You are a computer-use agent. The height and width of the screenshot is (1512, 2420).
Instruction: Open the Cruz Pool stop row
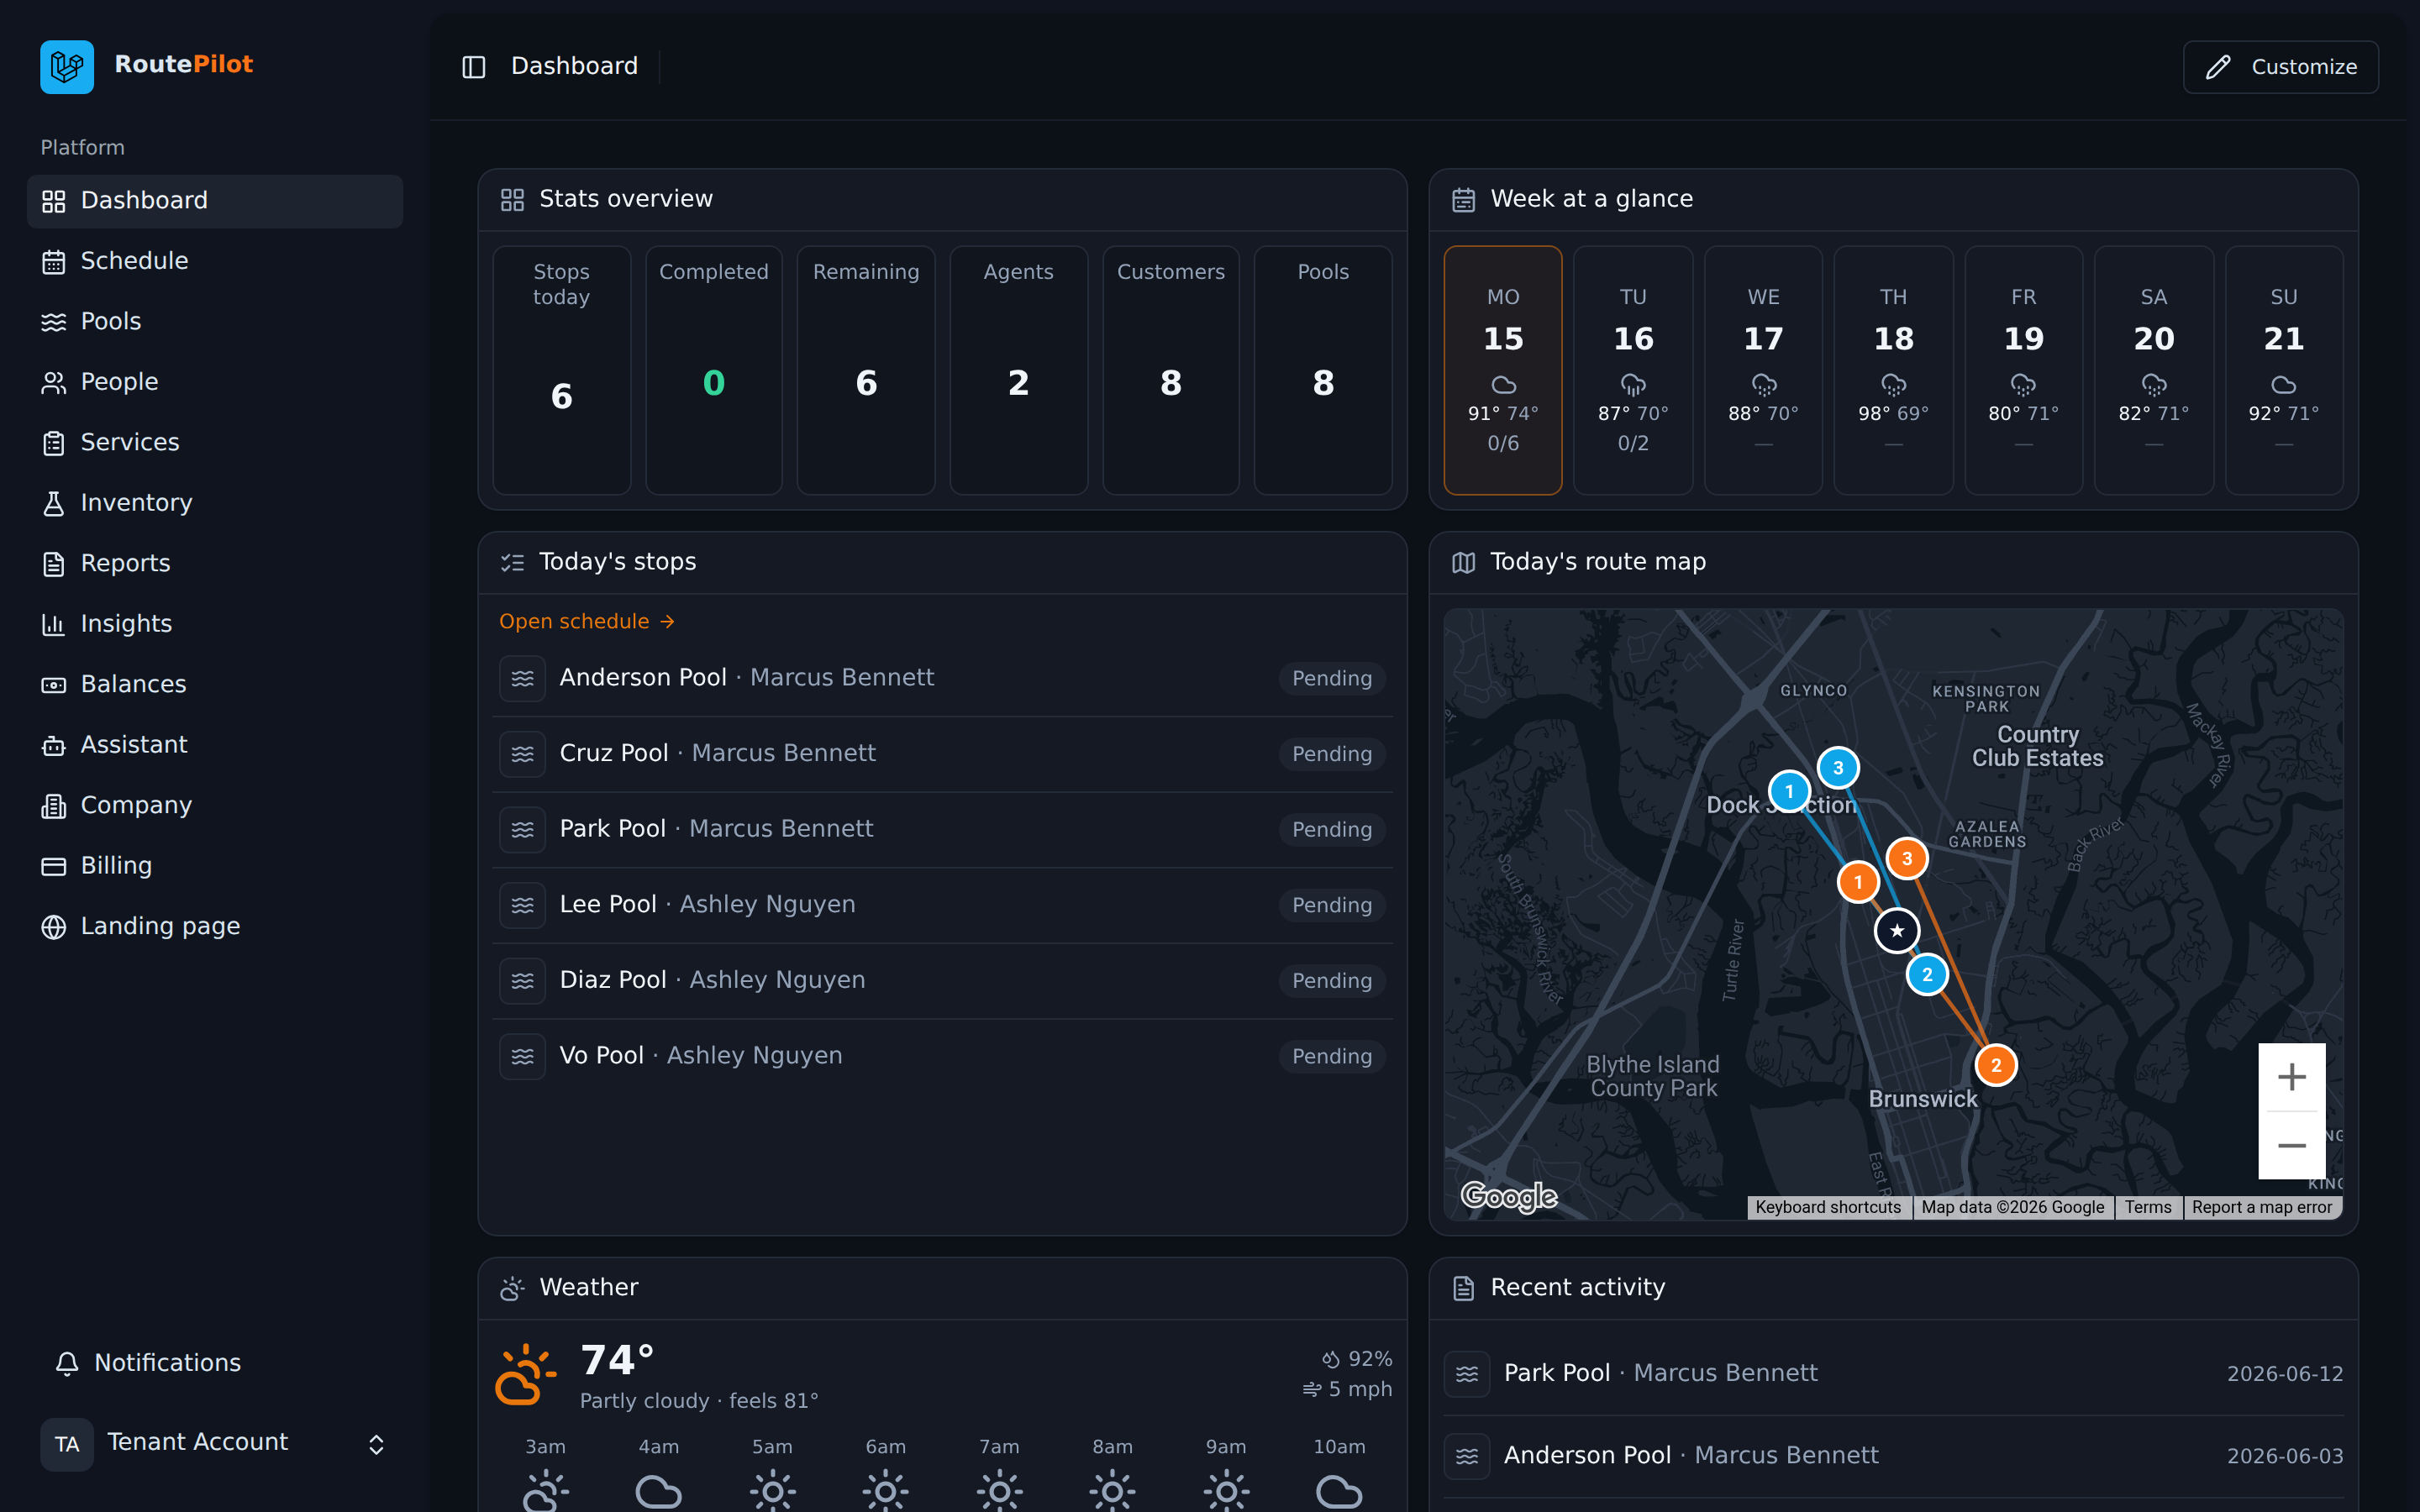tap(942, 754)
